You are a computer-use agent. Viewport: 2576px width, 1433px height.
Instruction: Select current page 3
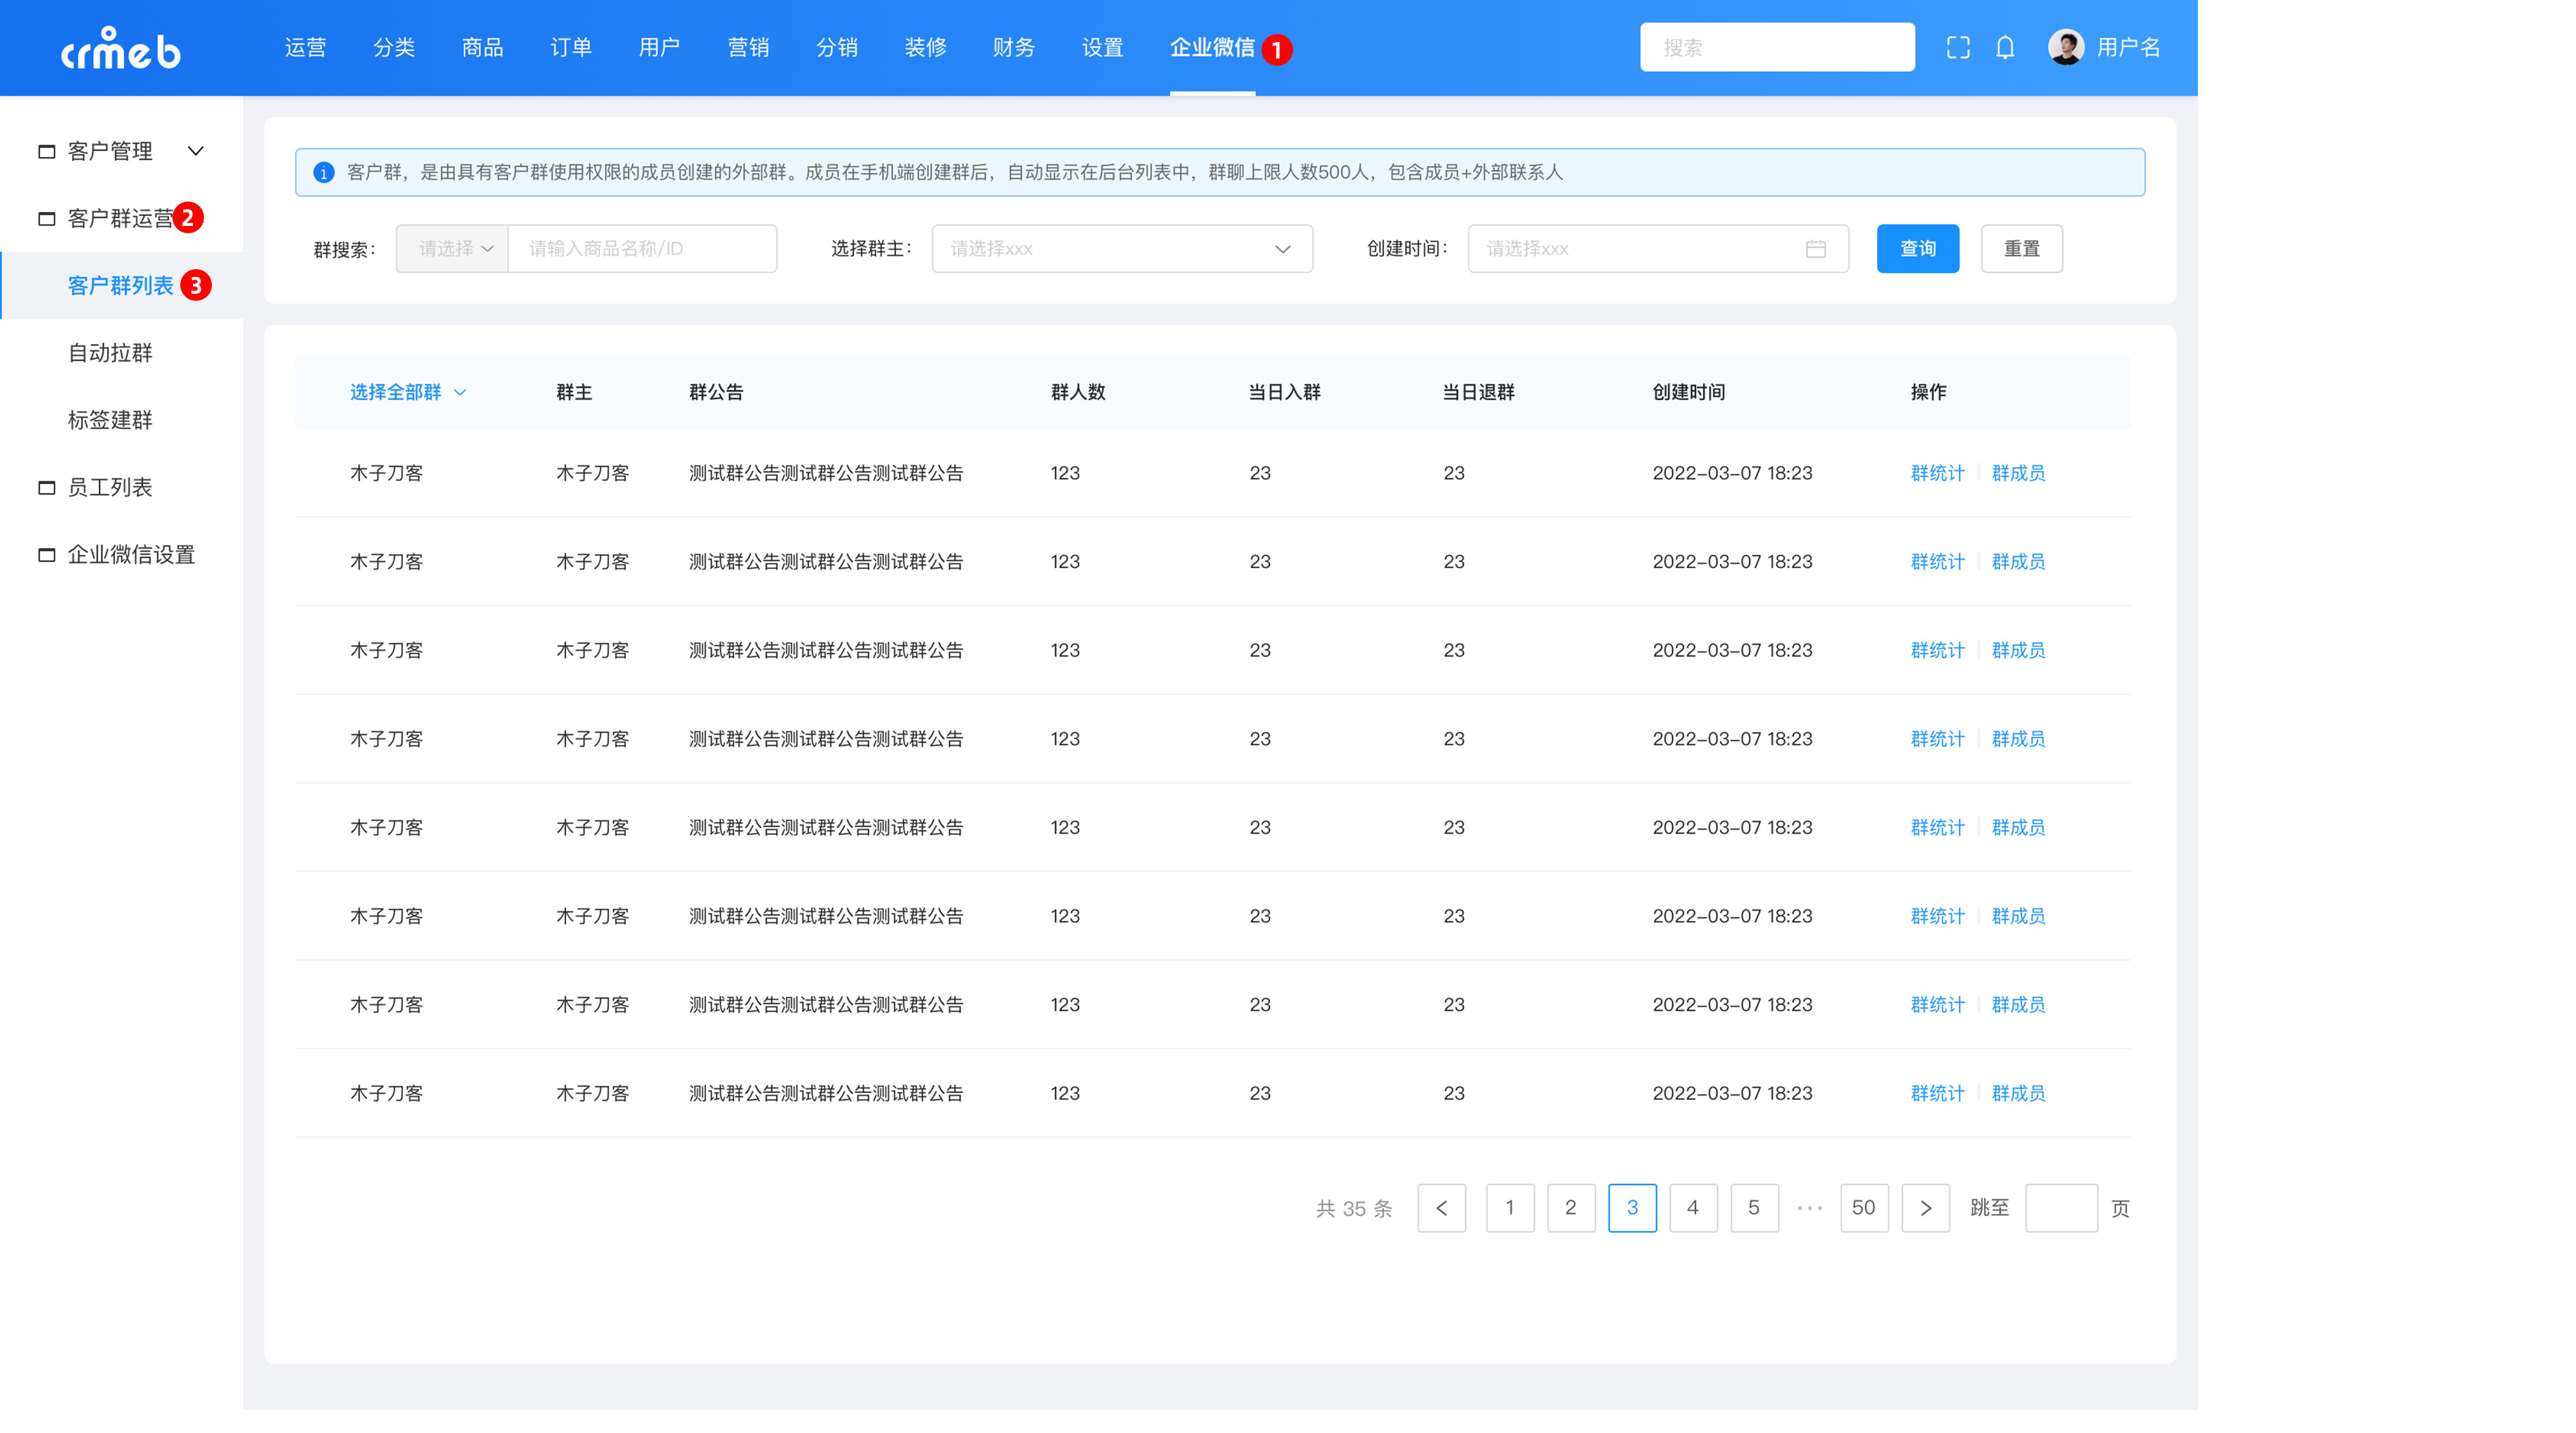tap(1632, 1208)
